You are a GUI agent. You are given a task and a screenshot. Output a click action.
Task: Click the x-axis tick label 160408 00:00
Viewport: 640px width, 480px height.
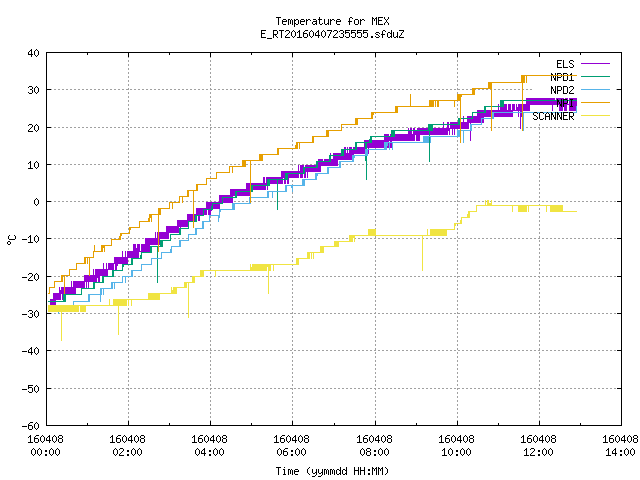(x=45, y=445)
